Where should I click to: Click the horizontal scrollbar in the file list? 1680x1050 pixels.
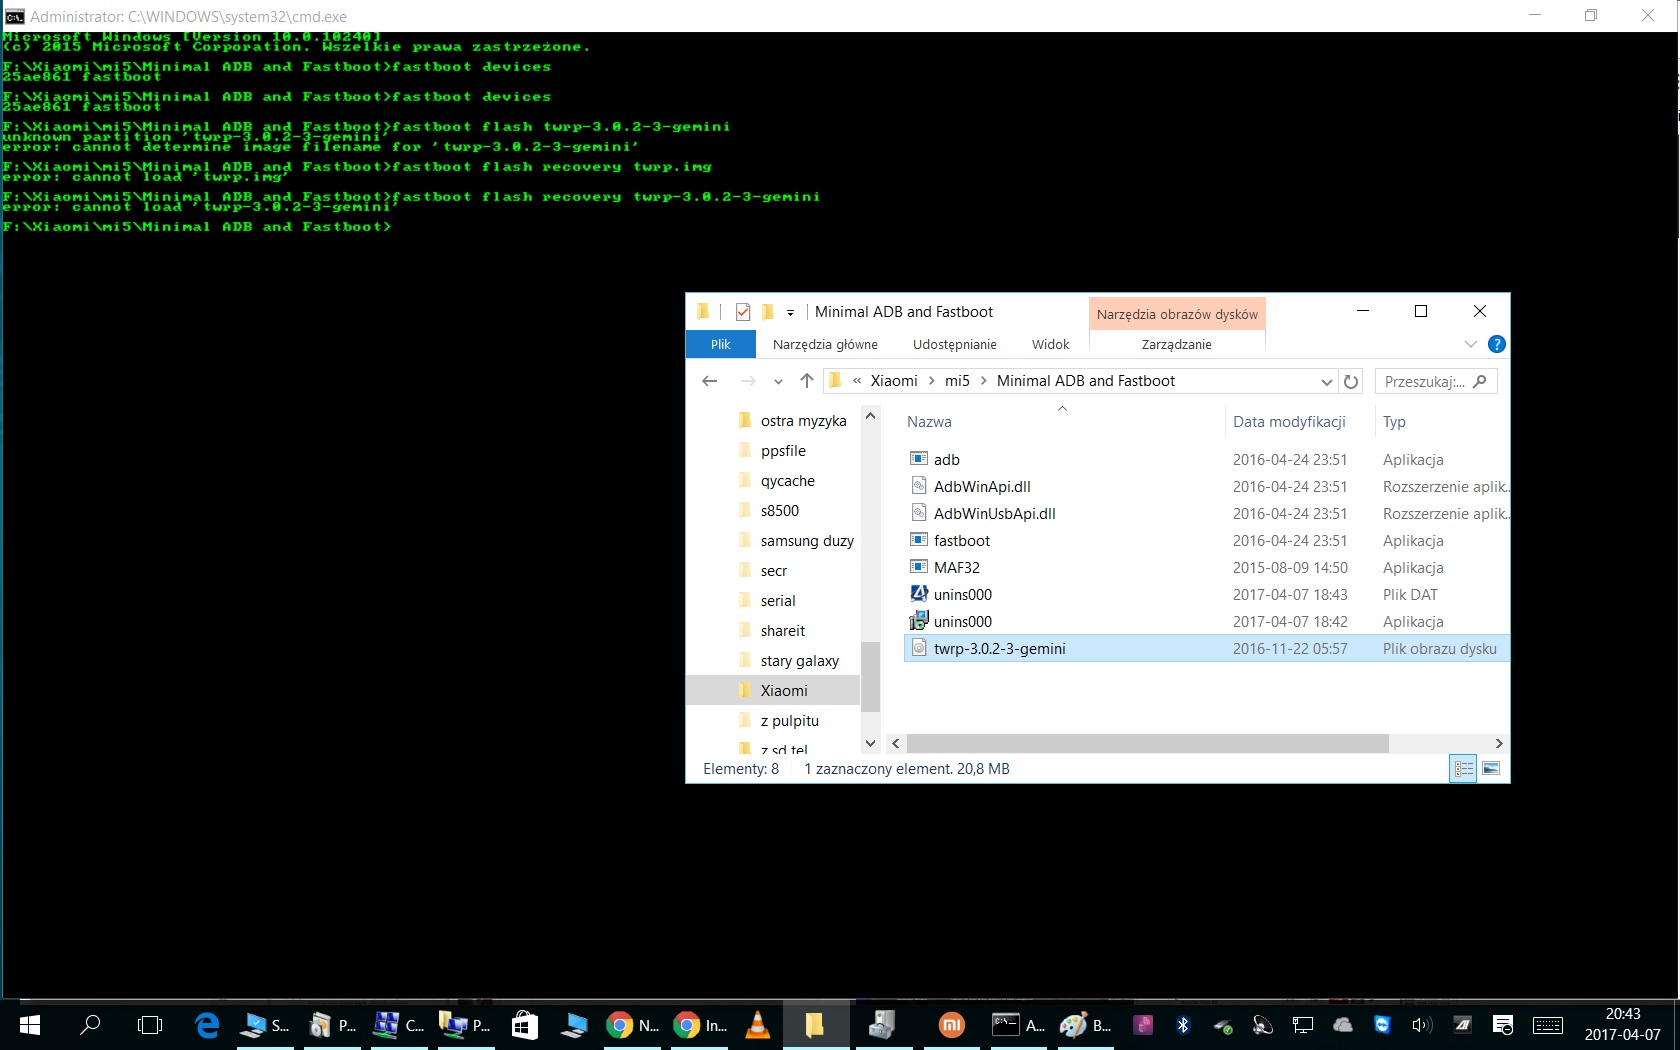[x=1147, y=743]
